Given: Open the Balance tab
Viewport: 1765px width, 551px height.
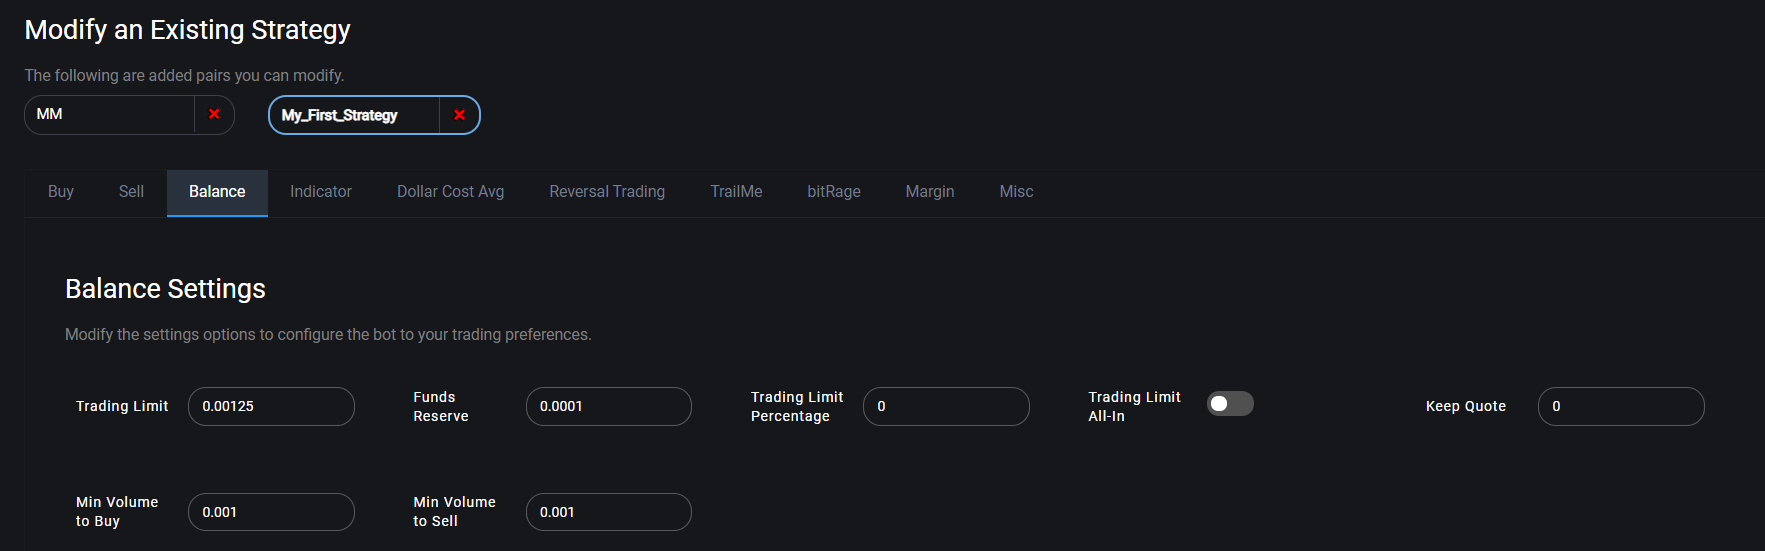Looking at the screenshot, I should pyautogui.click(x=217, y=192).
